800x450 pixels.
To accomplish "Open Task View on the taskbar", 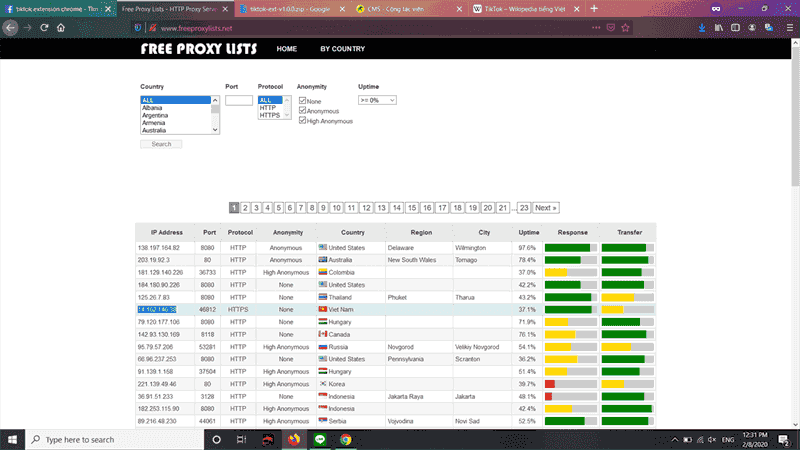I will click(x=241, y=439).
